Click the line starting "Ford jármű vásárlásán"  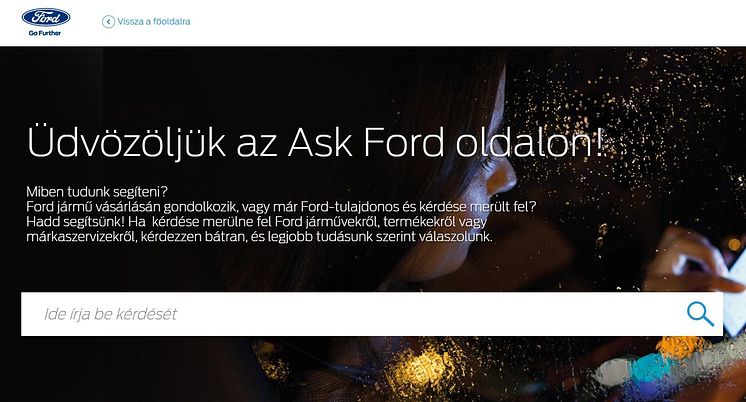click(281, 207)
